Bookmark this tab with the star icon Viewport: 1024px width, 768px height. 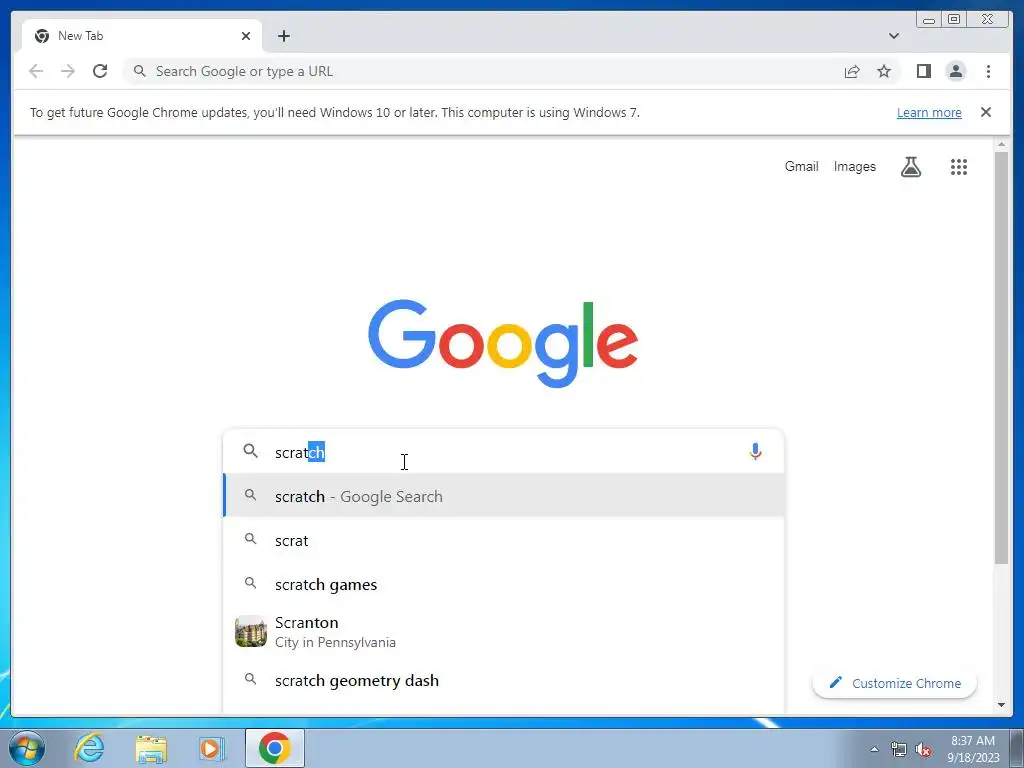(x=884, y=71)
